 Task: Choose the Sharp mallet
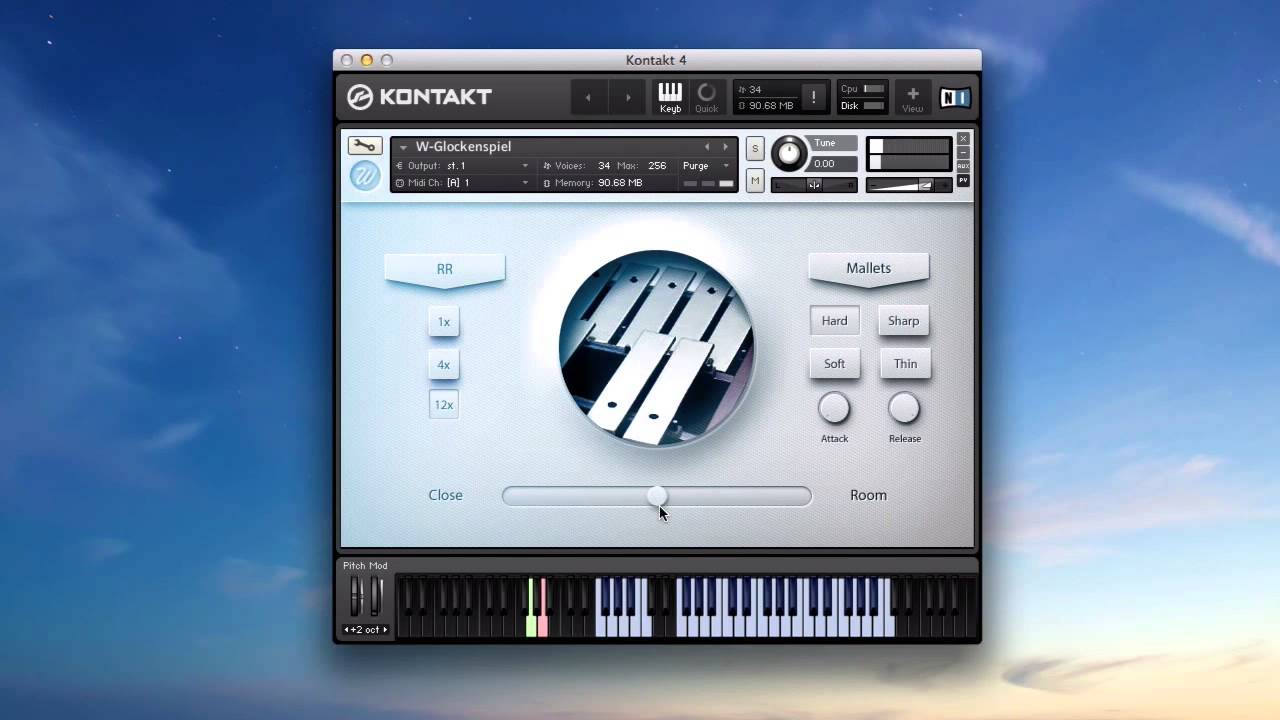point(904,321)
